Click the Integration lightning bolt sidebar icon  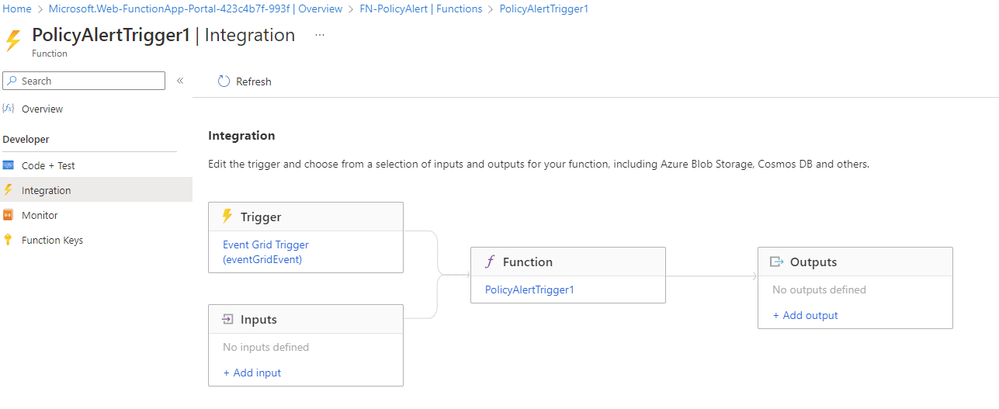(8, 190)
